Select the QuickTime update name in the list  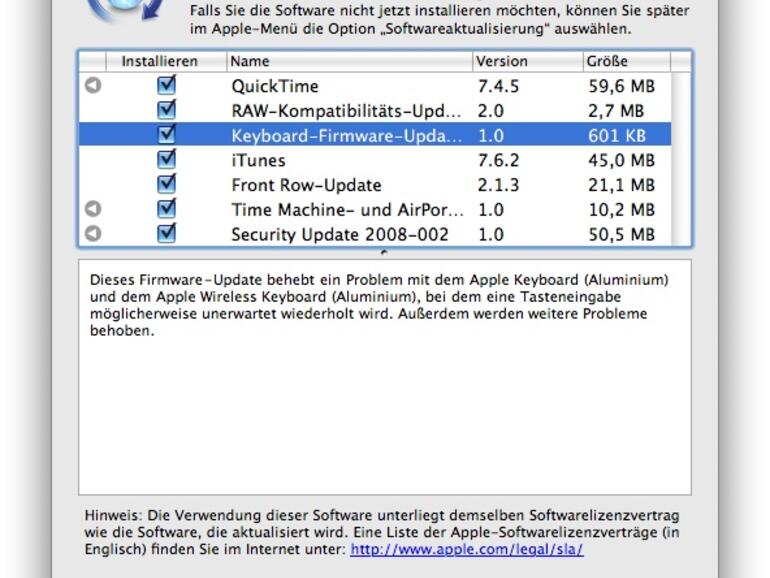point(275,86)
